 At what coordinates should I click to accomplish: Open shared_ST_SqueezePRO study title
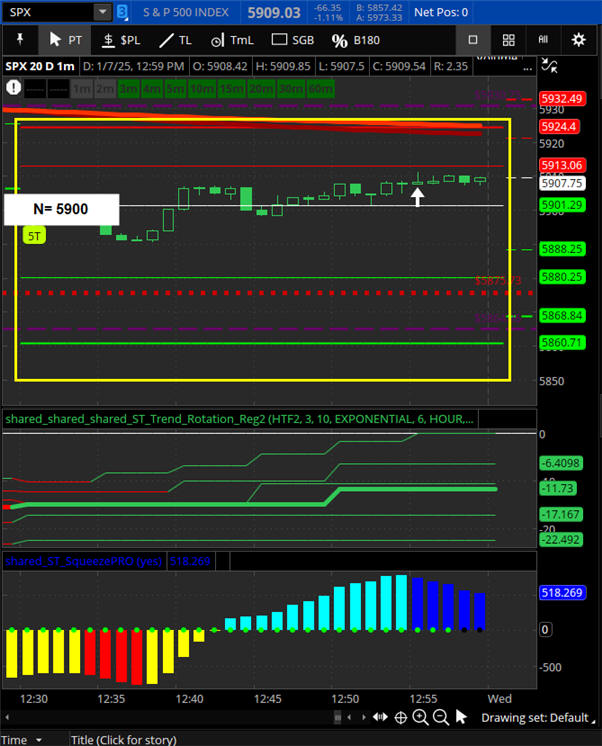(x=84, y=561)
